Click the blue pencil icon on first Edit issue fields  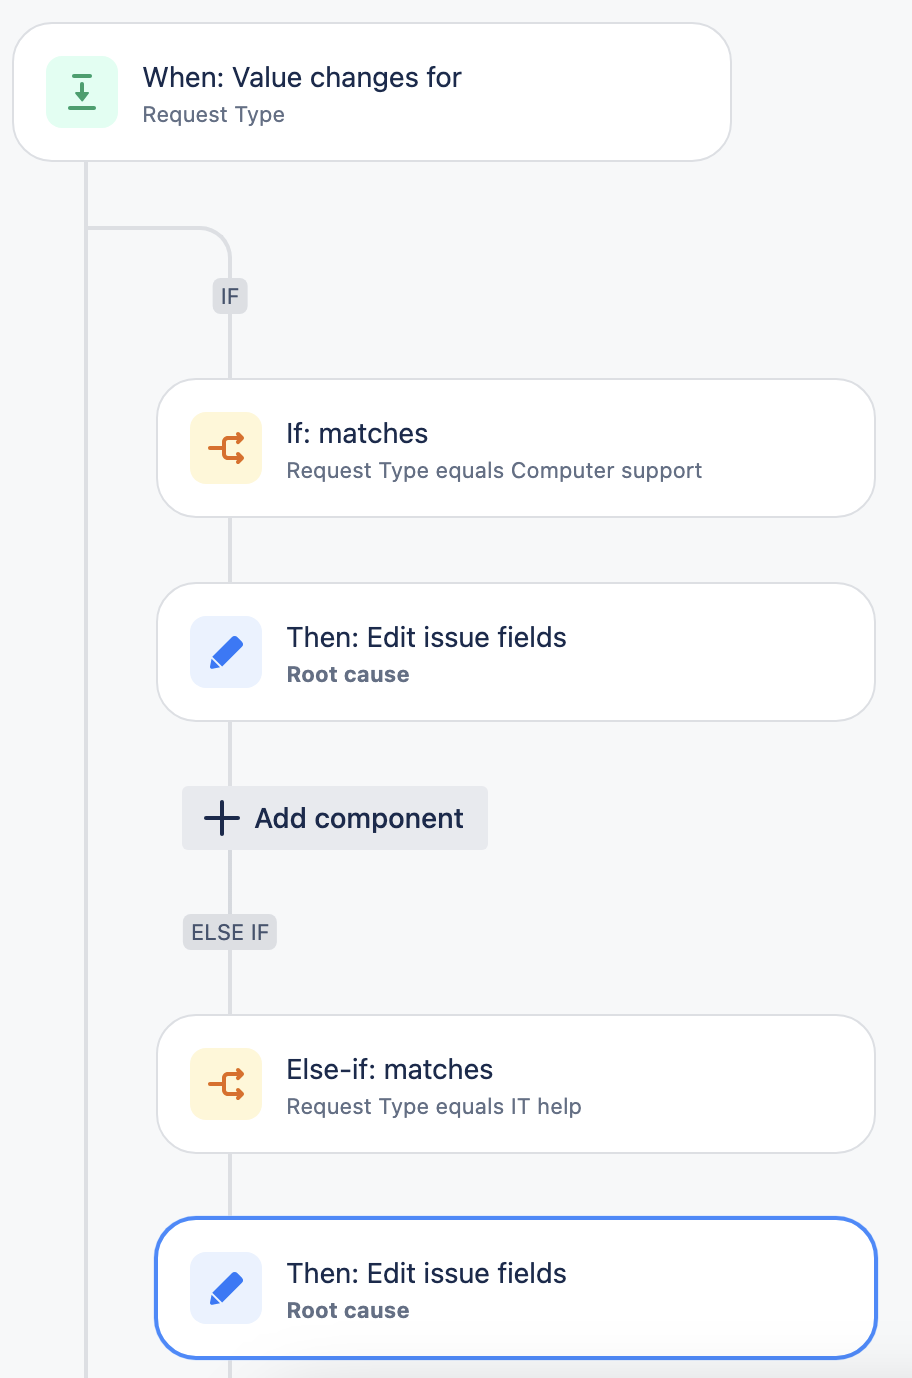click(x=225, y=652)
